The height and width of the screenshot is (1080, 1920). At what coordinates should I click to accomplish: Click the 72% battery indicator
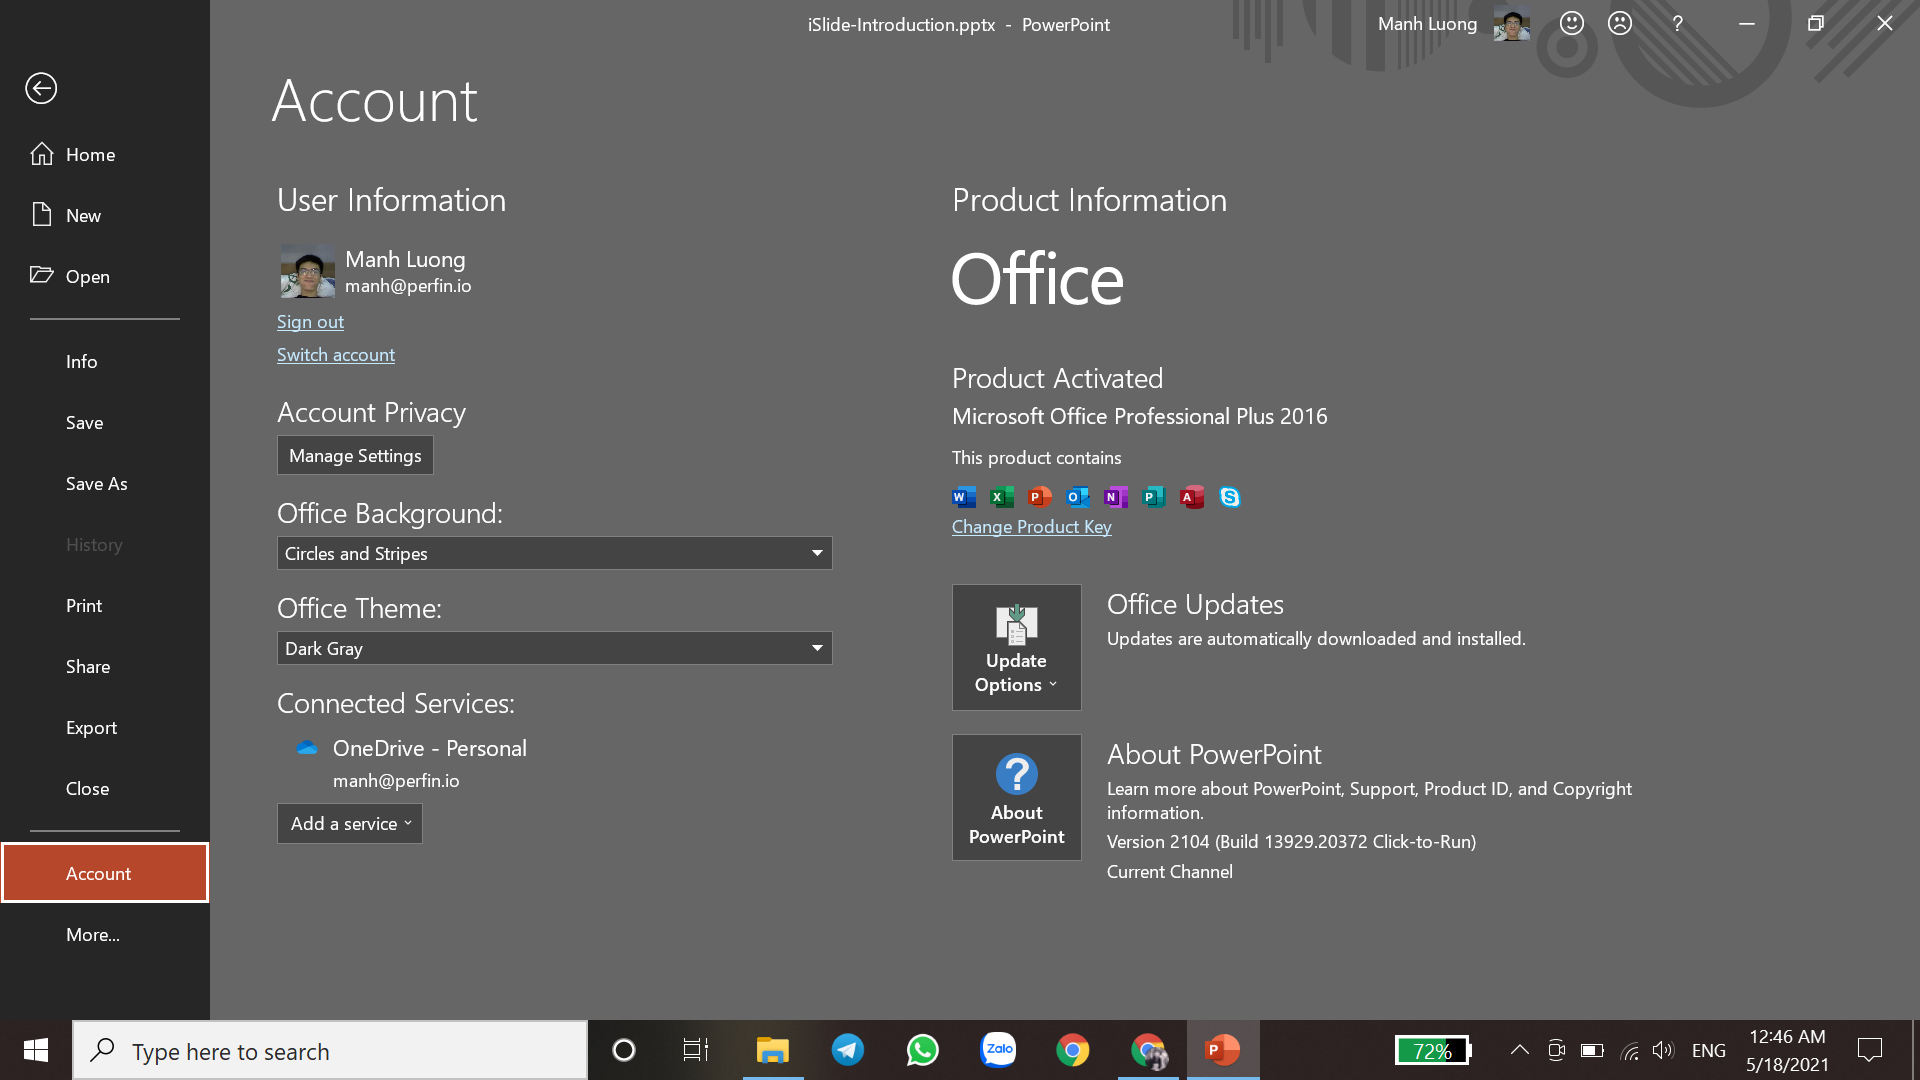tap(1433, 1050)
